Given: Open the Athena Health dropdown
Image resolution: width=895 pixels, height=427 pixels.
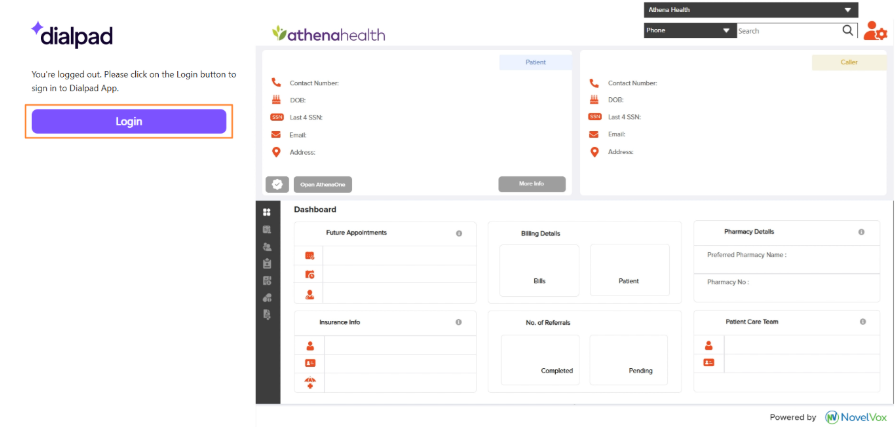Looking at the screenshot, I should (x=751, y=10).
